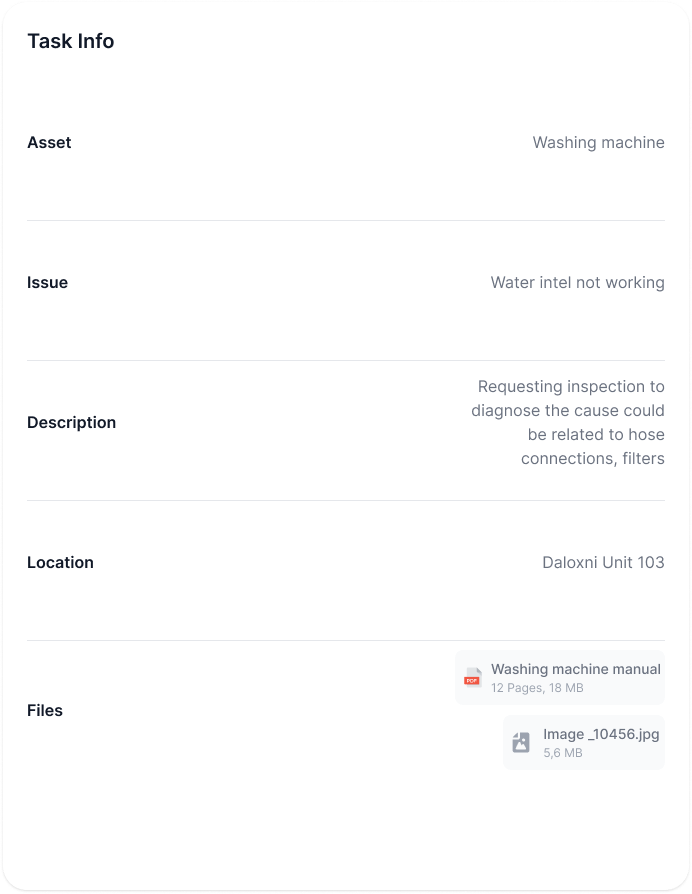Select the Files label

pyautogui.click(x=45, y=710)
